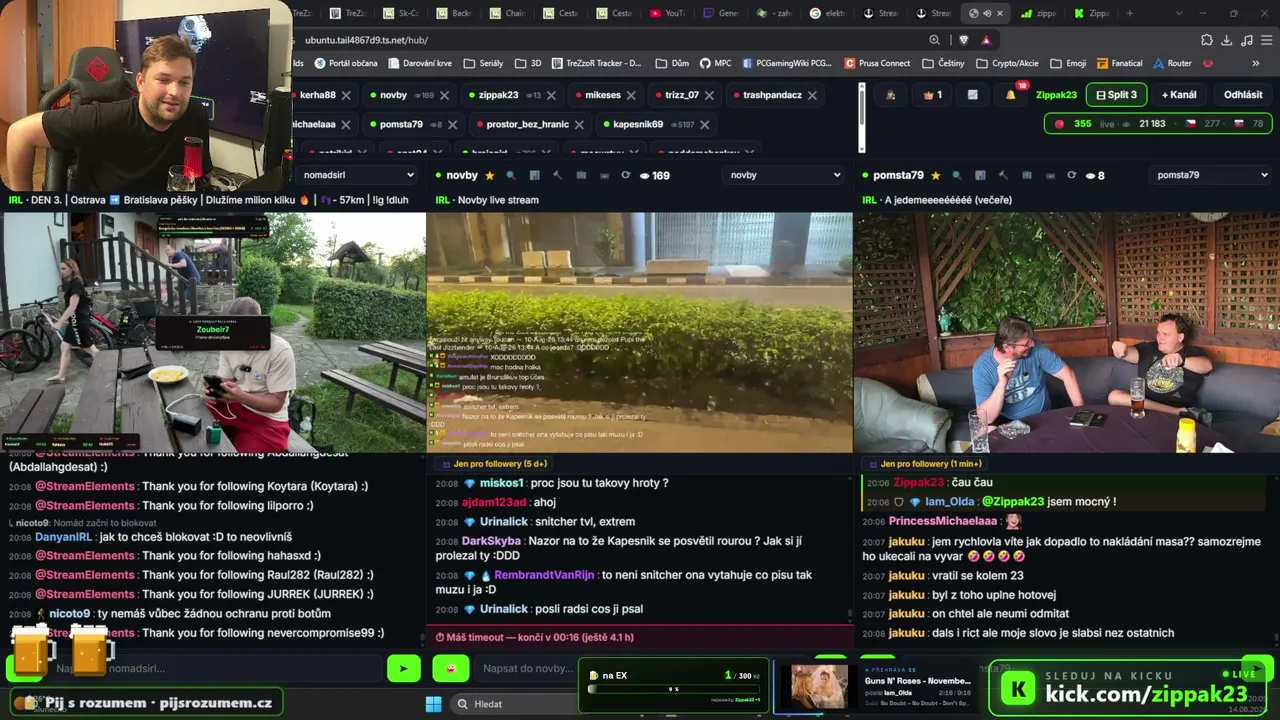Click the novby stream video player
The image size is (1280, 720).
tap(640, 332)
